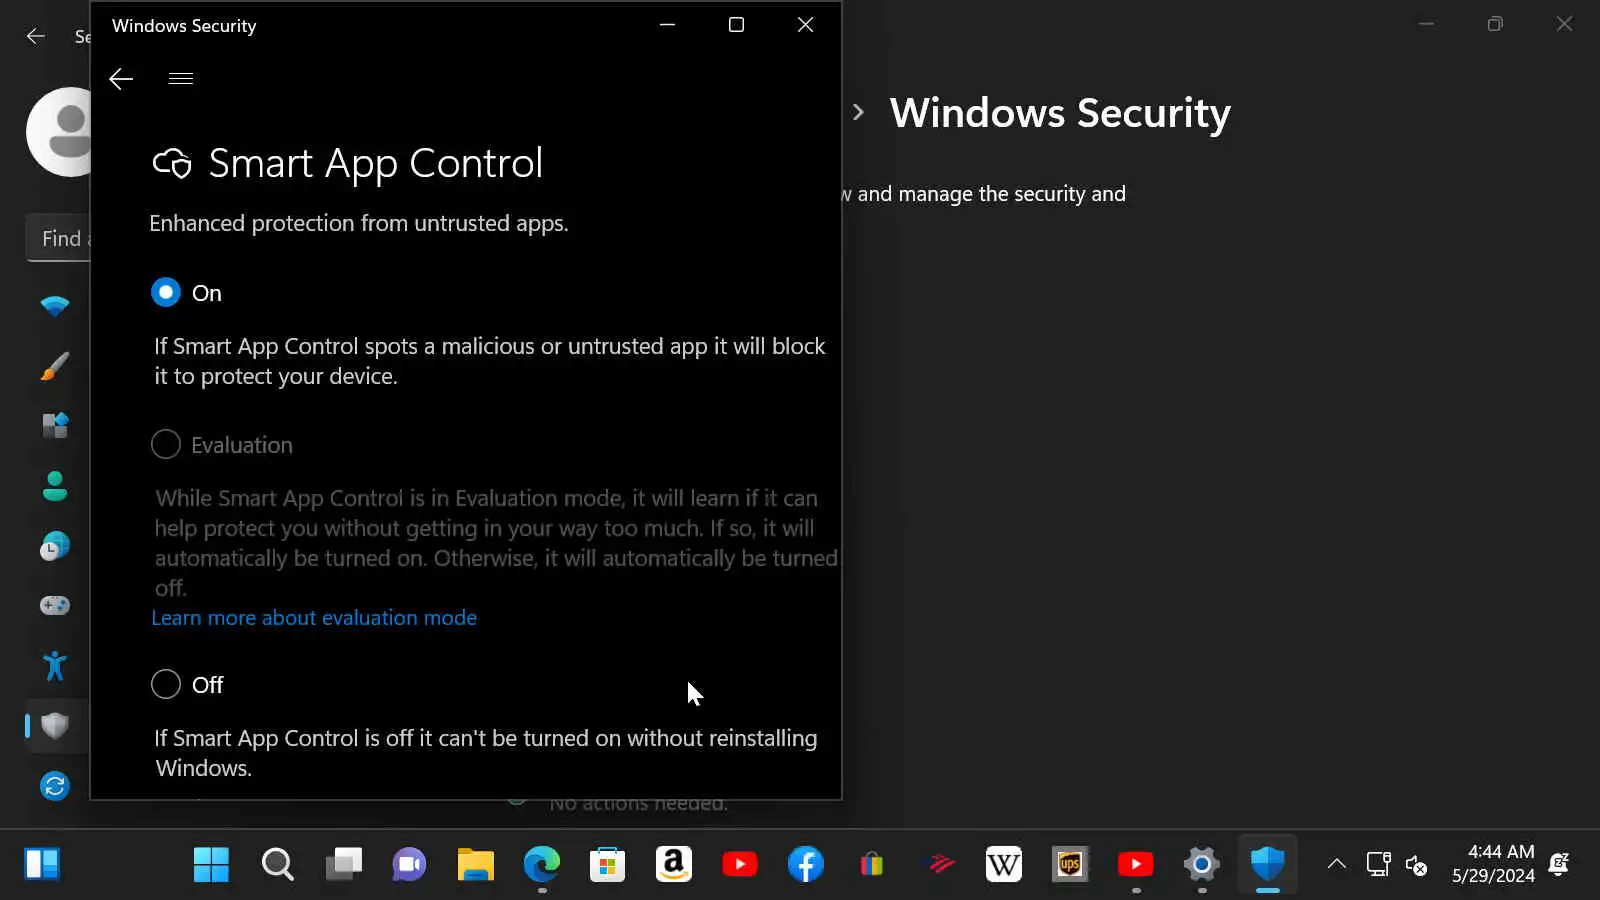The width and height of the screenshot is (1600, 900).
Task: Open Chat app on the taskbar
Action: [x=409, y=864]
